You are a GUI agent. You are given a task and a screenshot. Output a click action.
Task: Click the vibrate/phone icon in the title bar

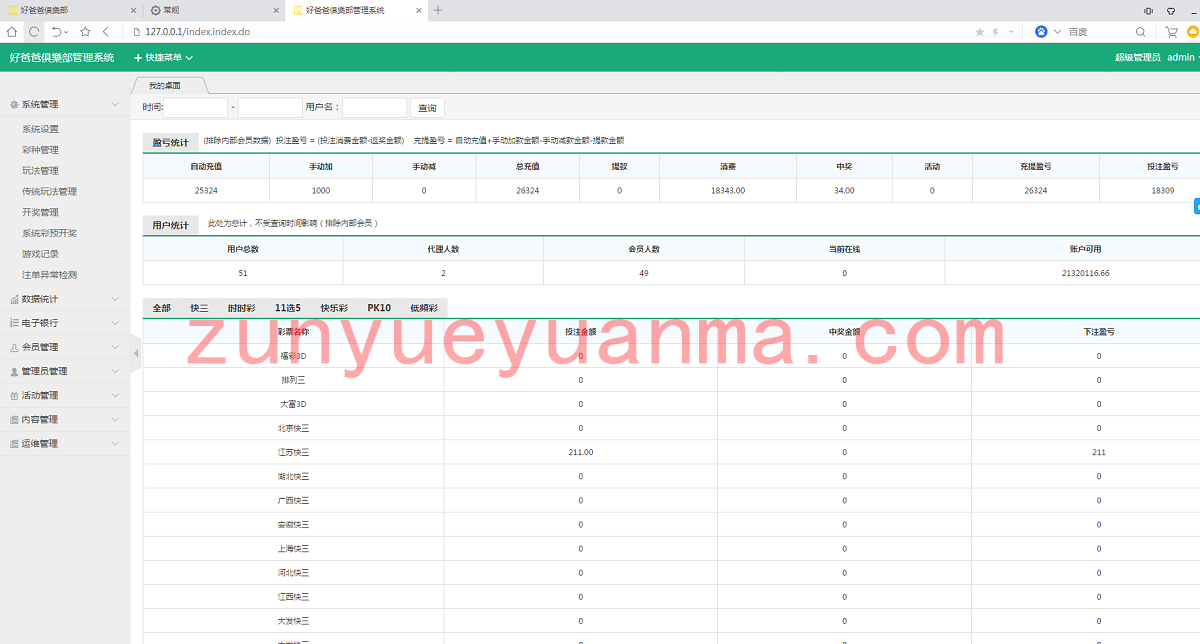pyautogui.click(x=1149, y=10)
